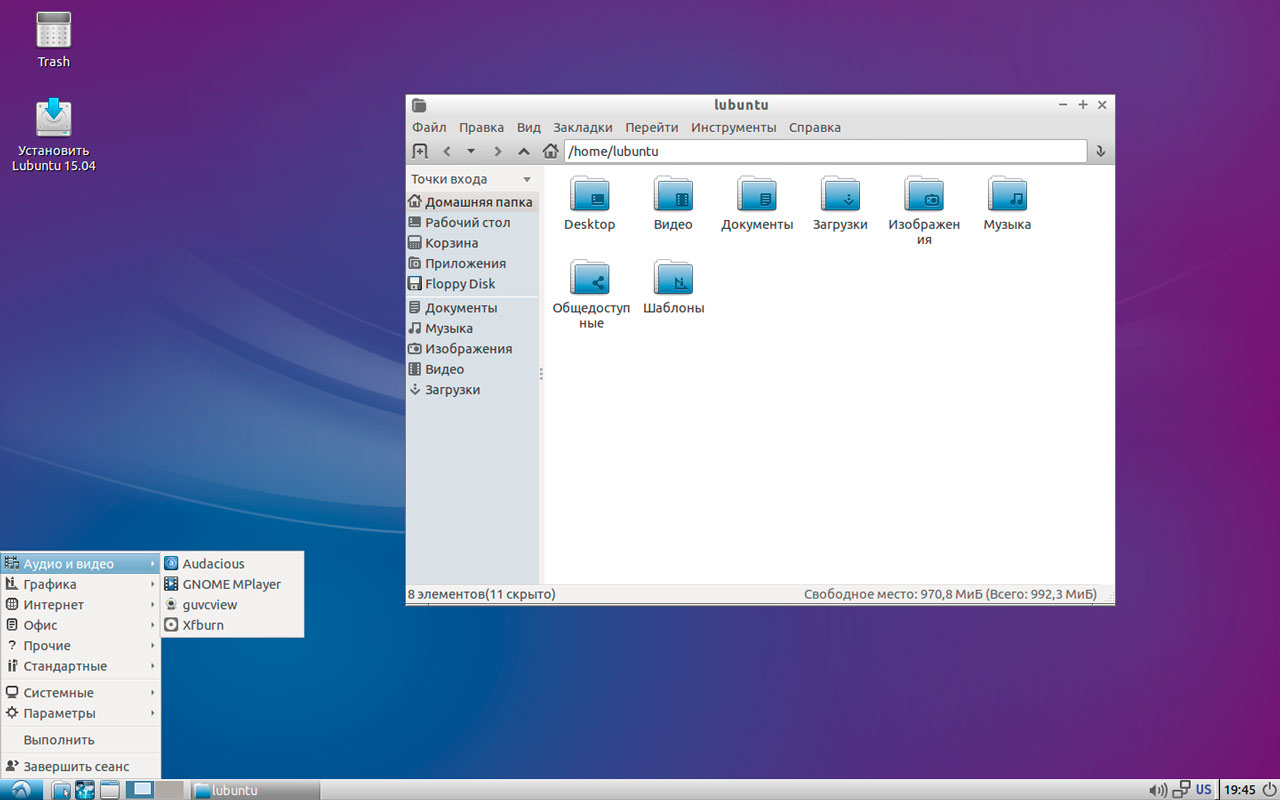
Task: Toggle the US keyboard layout indicator
Action: point(1204,790)
